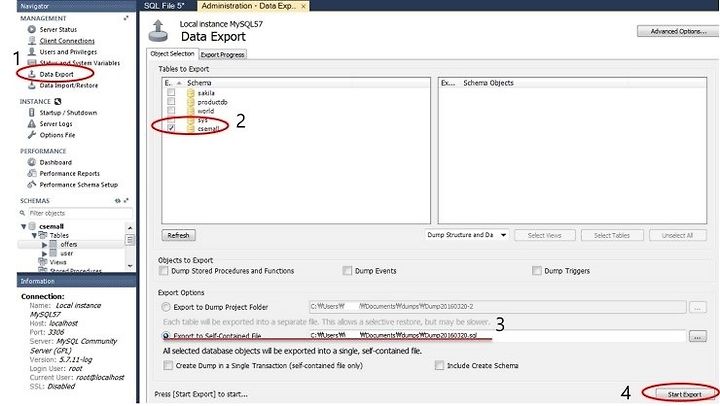Enable Dump Stored Procedures and Functions

click(163, 271)
